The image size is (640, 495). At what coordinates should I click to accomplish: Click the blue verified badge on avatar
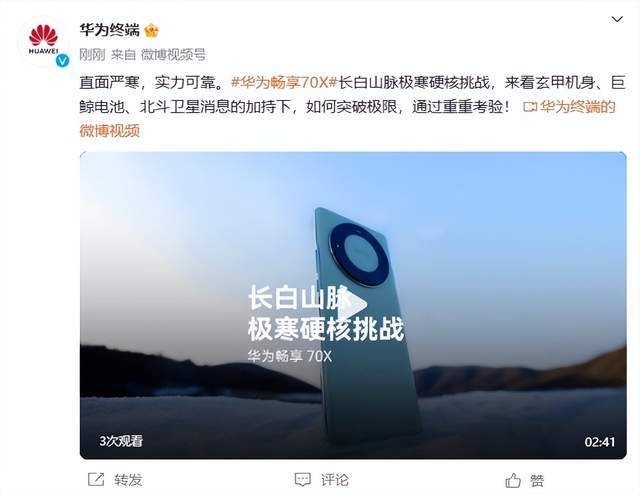tap(62, 61)
